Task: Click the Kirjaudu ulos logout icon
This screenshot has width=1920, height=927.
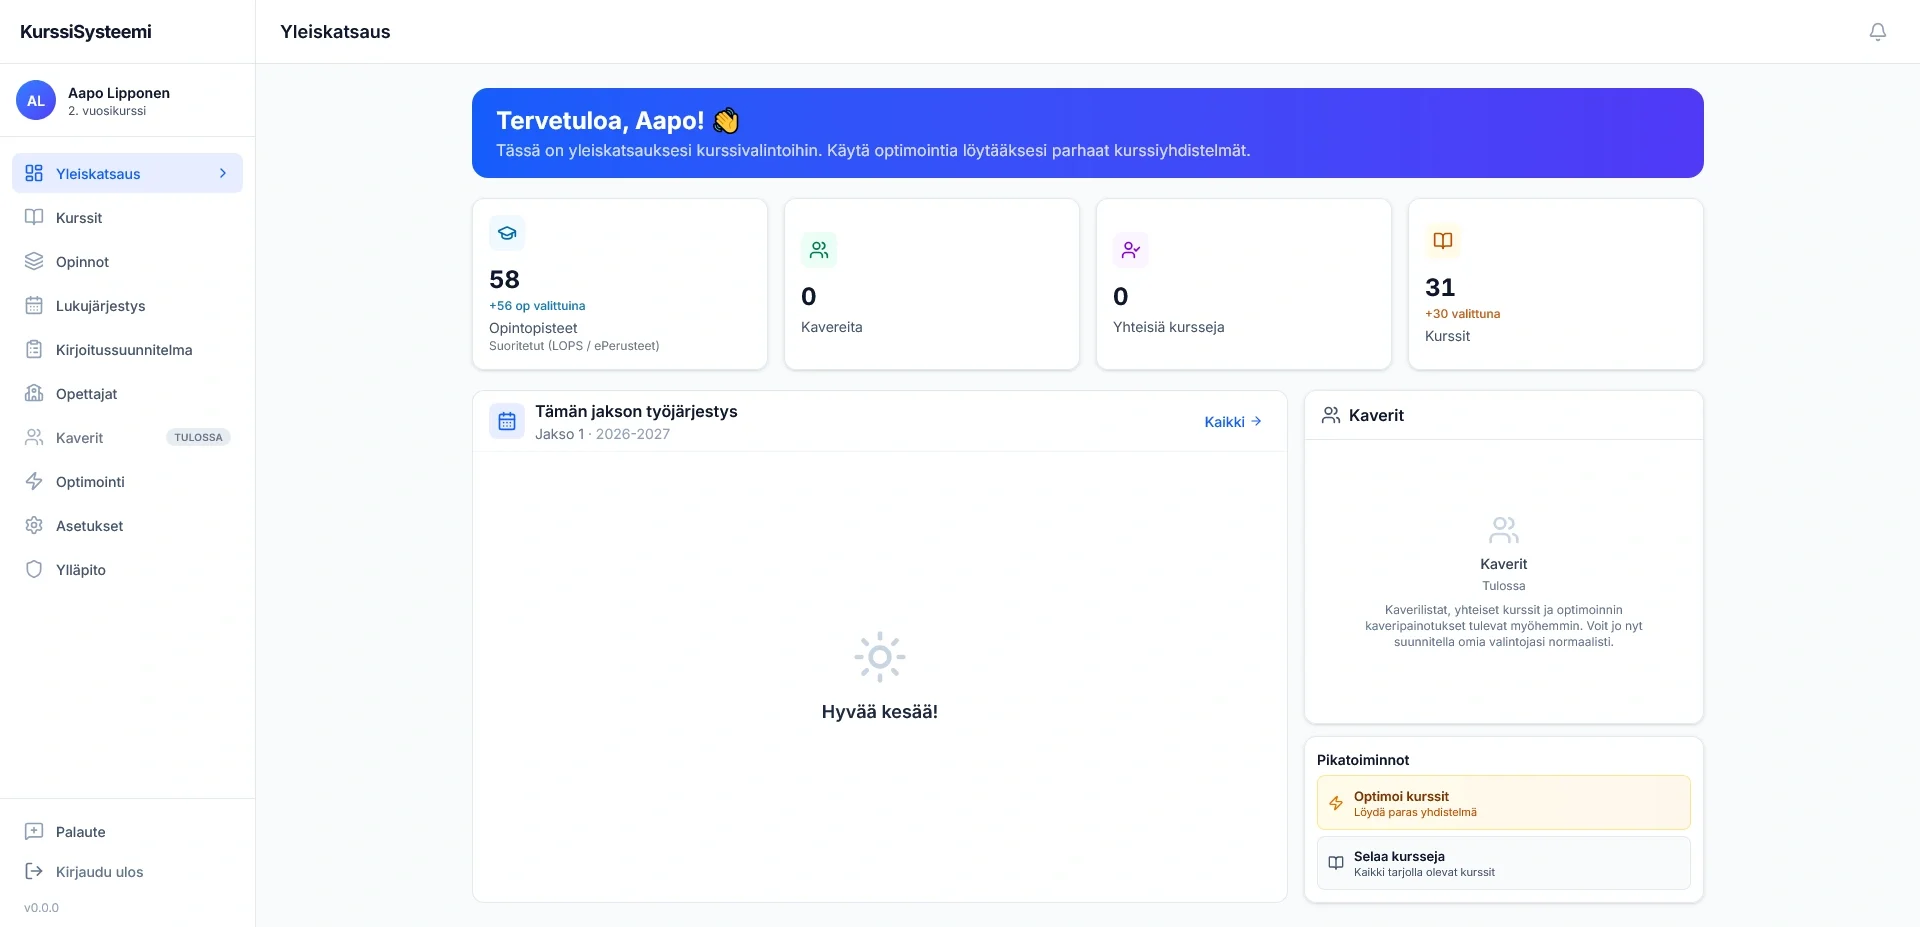Action: (x=34, y=871)
